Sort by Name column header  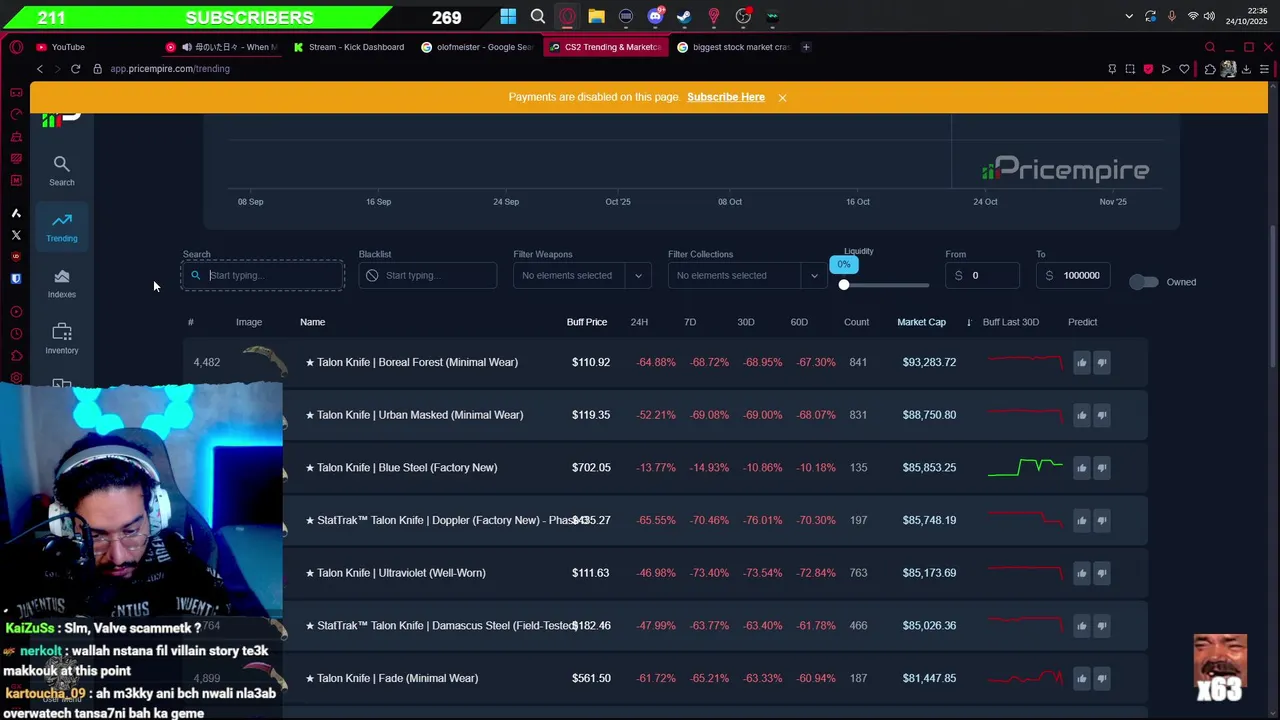[x=312, y=322]
